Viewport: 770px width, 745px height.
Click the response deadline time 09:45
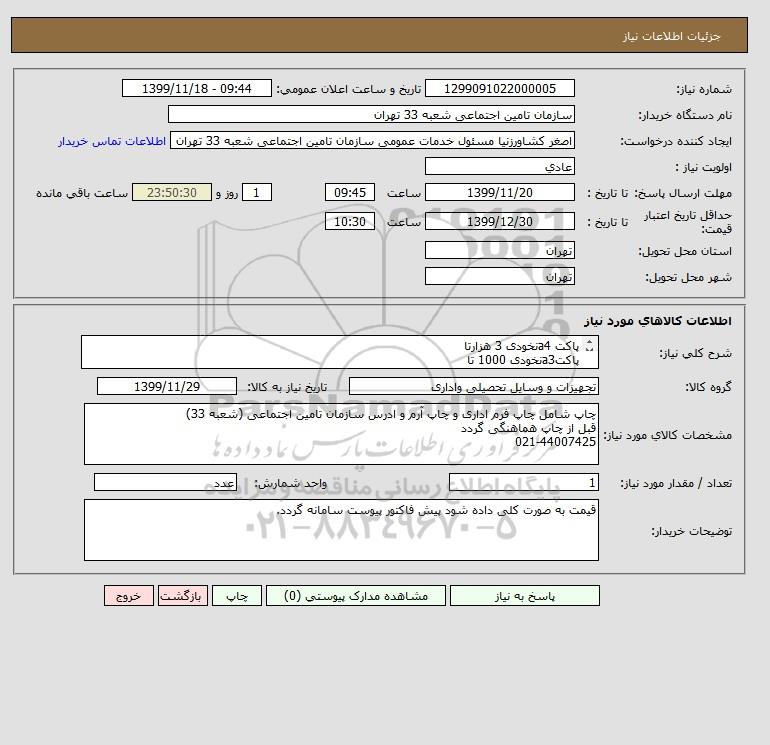(x=350, y=193)
